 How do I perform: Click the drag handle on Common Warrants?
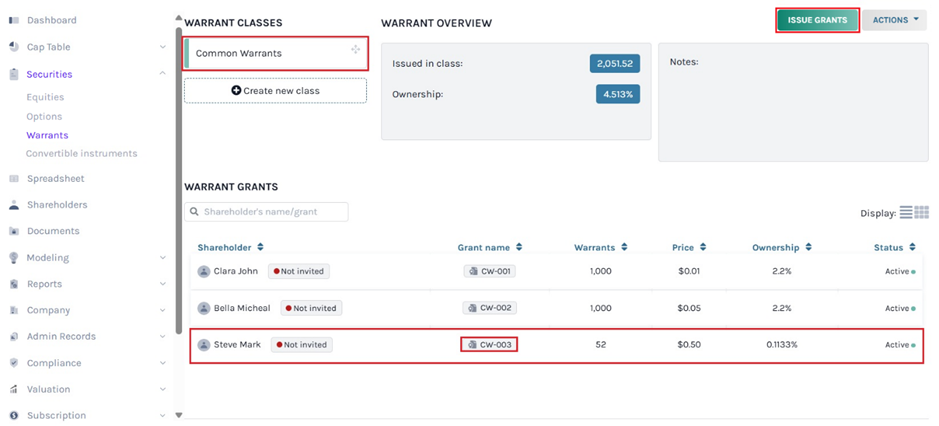pyautogui.click(x=356, y=50)
